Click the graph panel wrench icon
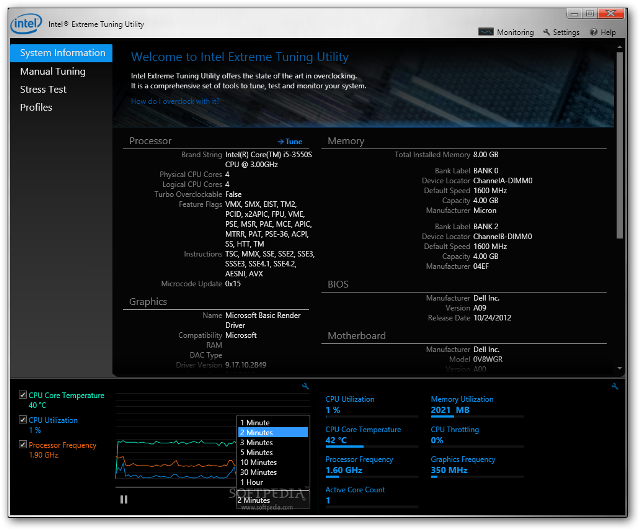Image resolution: width=640 pixels, height=530 pixels. [305, 386]
